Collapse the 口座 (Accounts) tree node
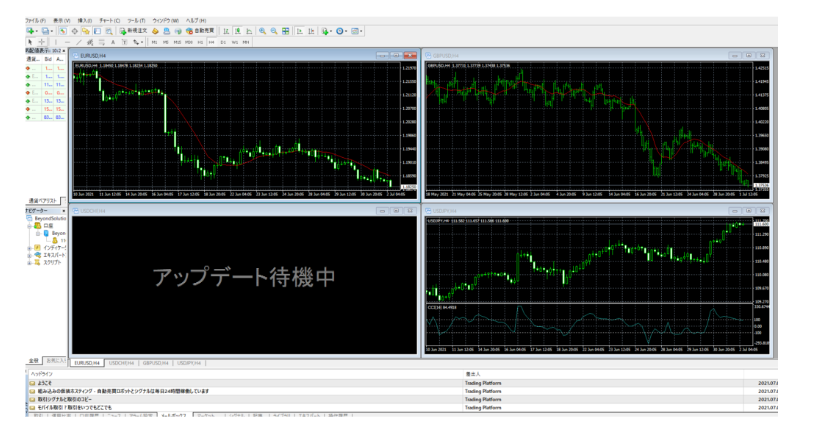The height and width of the screenshot is (432, 834). click(x=29, y=226)
